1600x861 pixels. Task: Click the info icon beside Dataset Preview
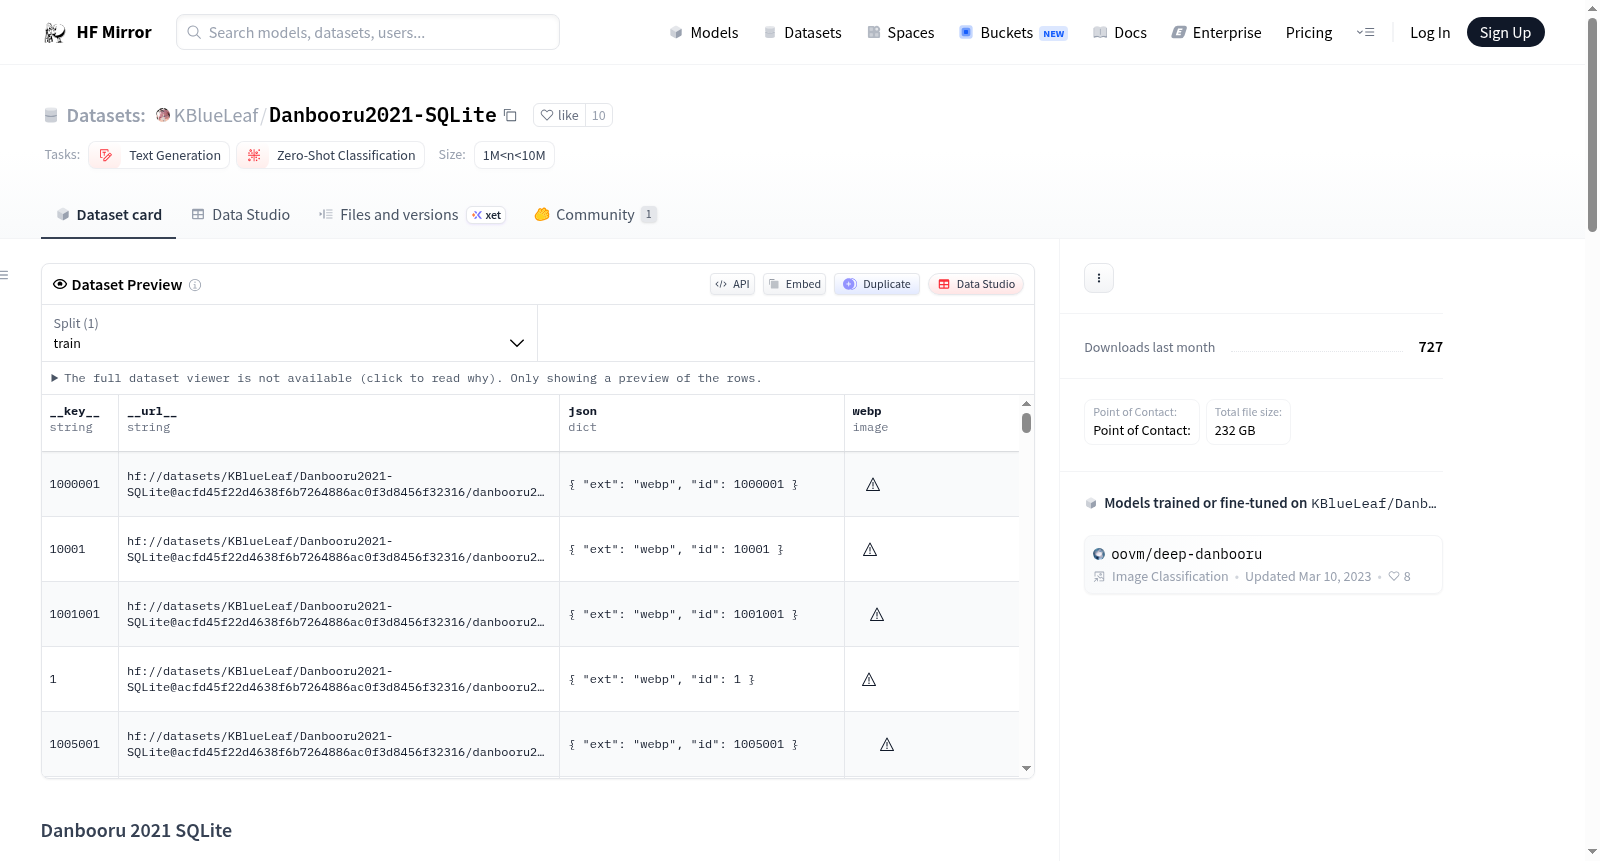(x=195, y=285)
